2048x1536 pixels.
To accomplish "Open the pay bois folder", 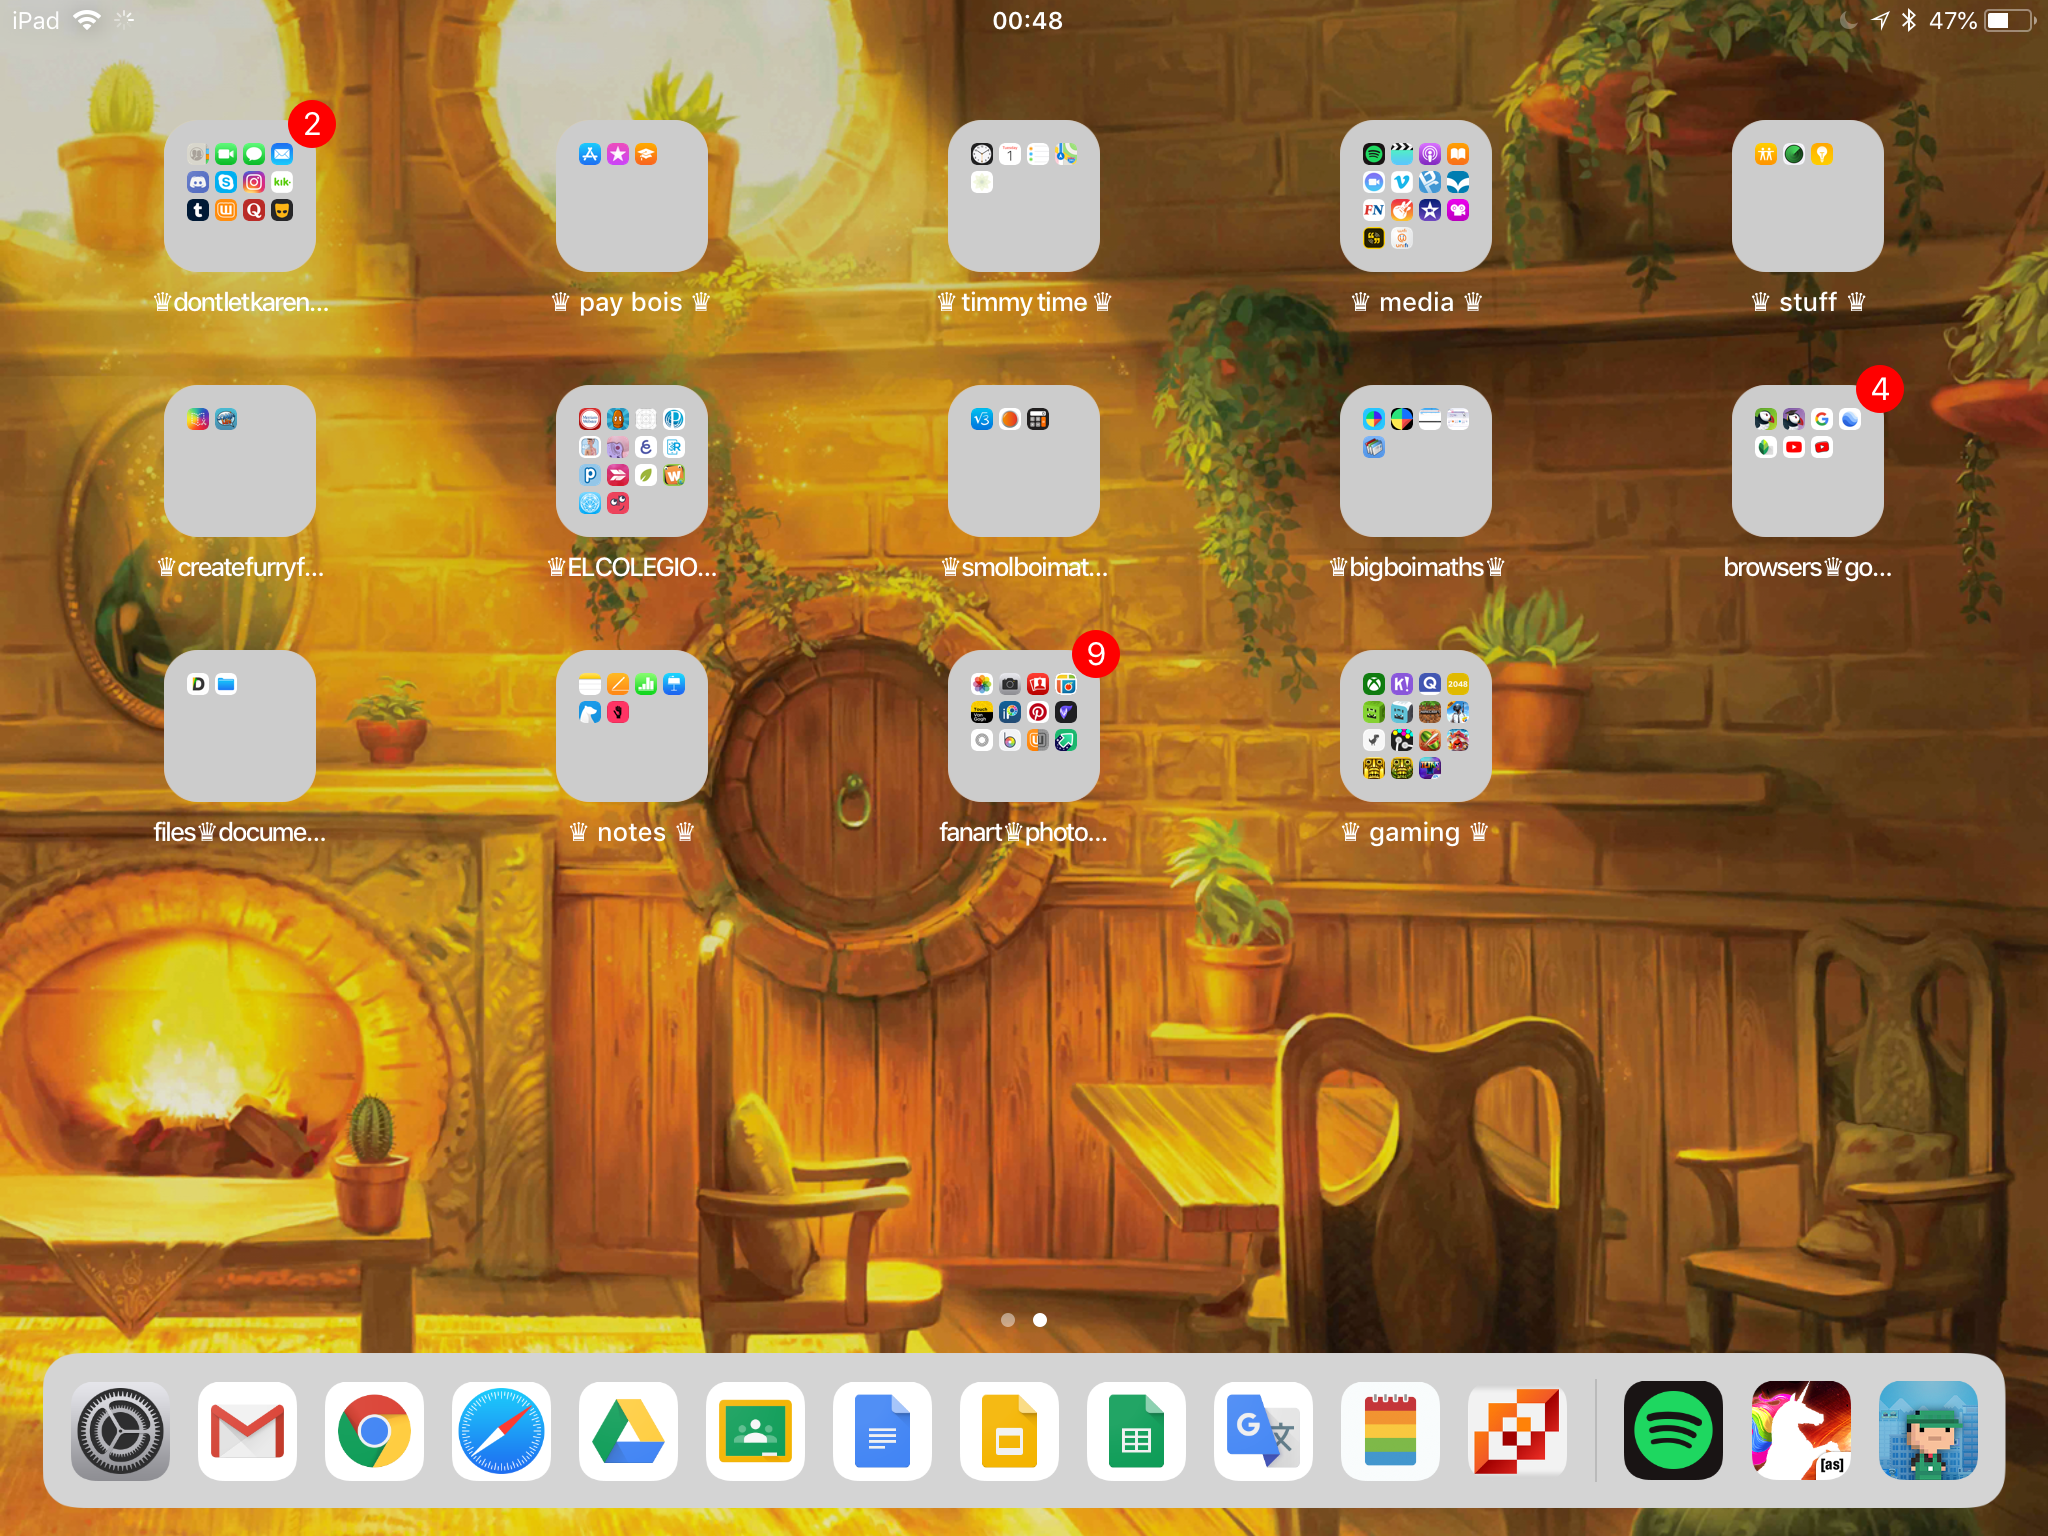I will coord(632,196).
